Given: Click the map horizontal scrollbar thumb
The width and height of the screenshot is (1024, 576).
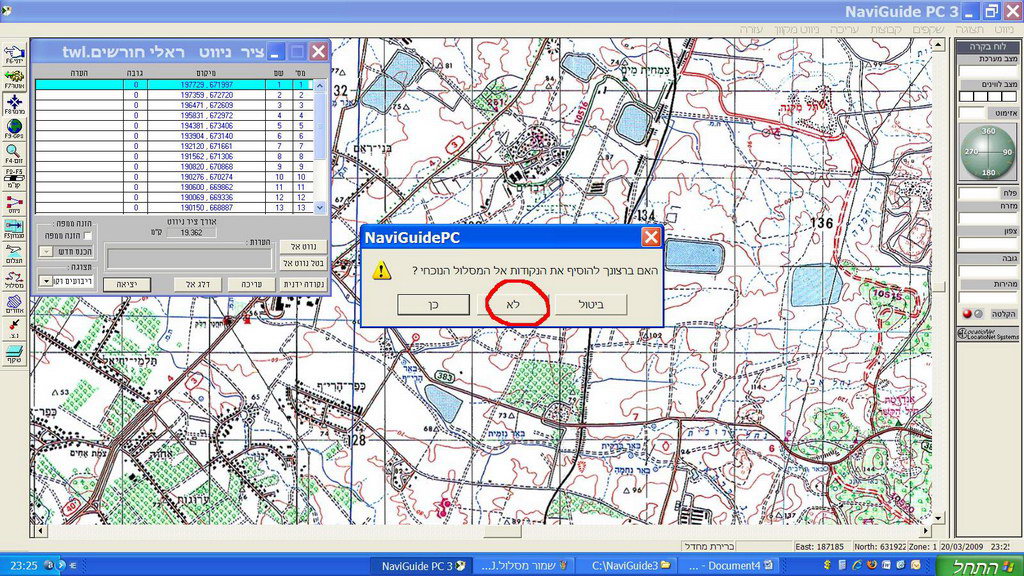Looking at the screenshot, I should tap(502, 532).
